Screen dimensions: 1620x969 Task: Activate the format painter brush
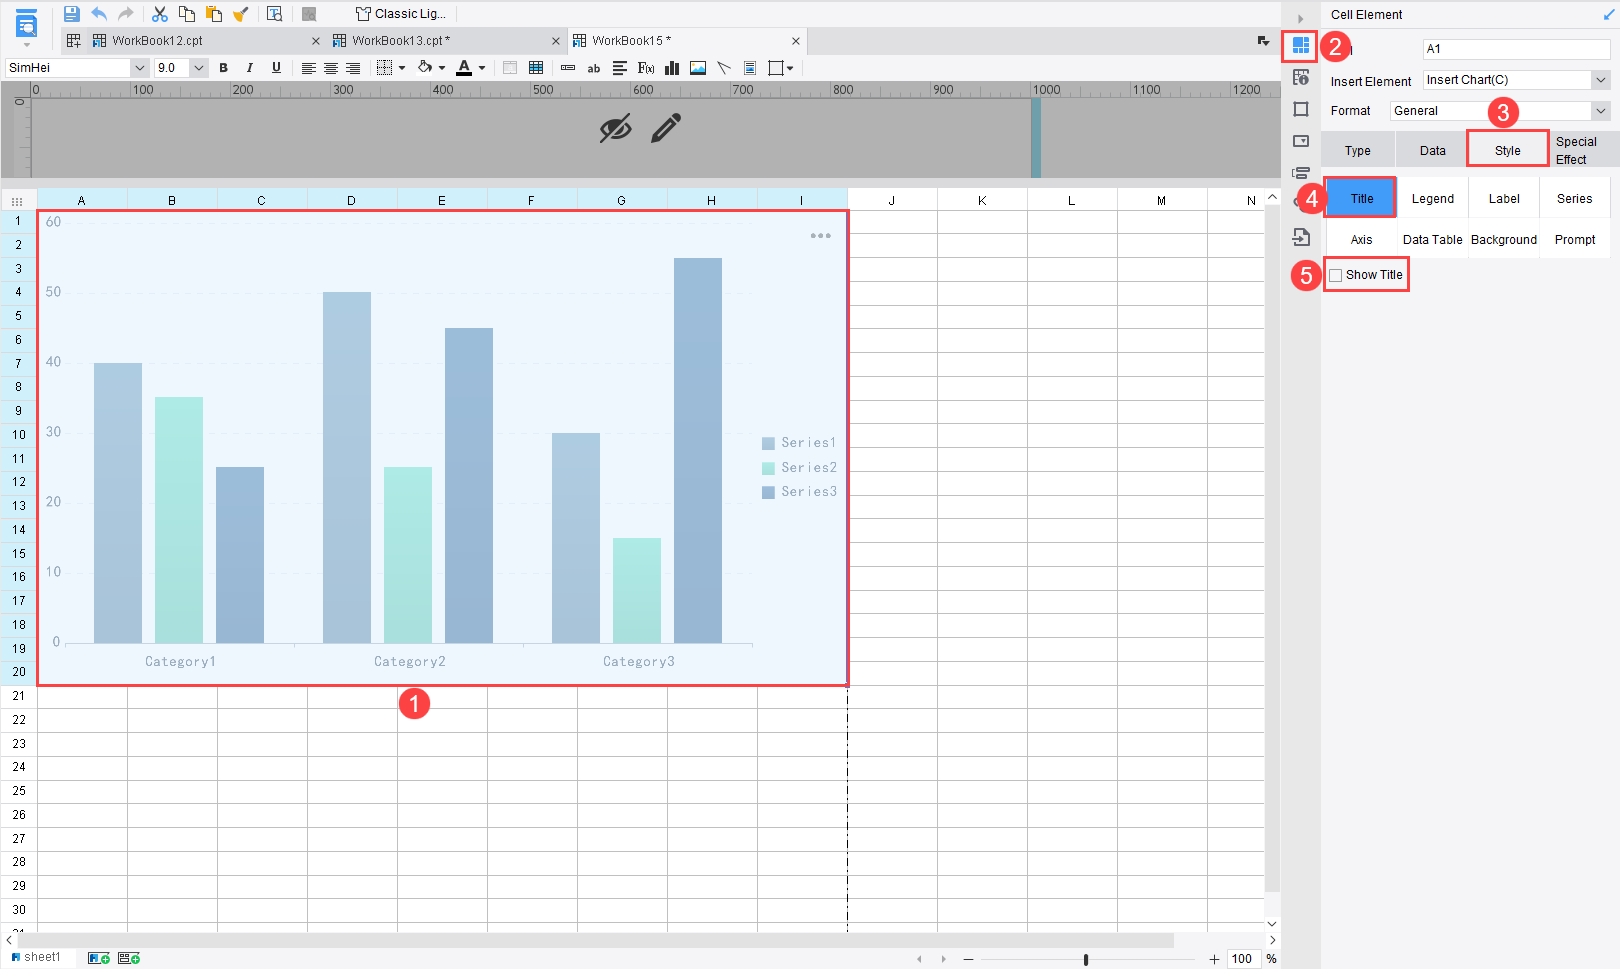tap(240, 14)
